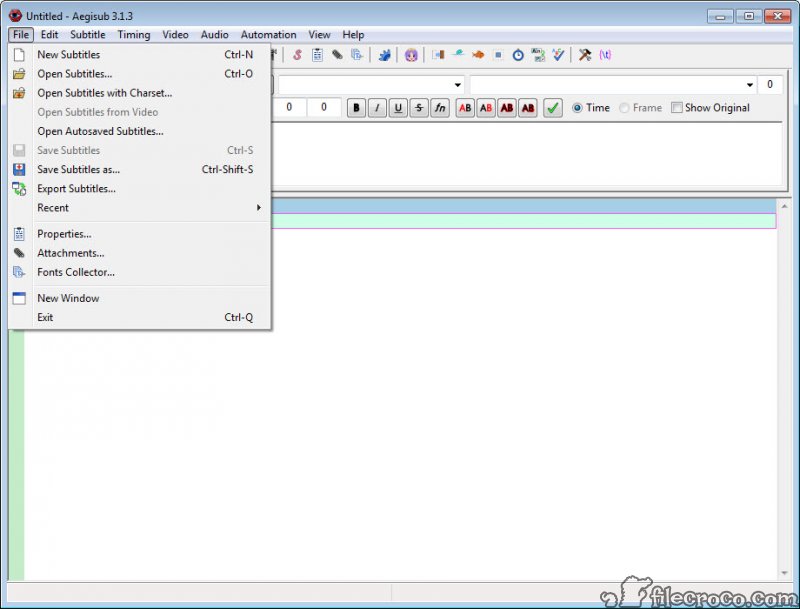
Task: Open Properties... from the File menu
Action: coord(139,234)
